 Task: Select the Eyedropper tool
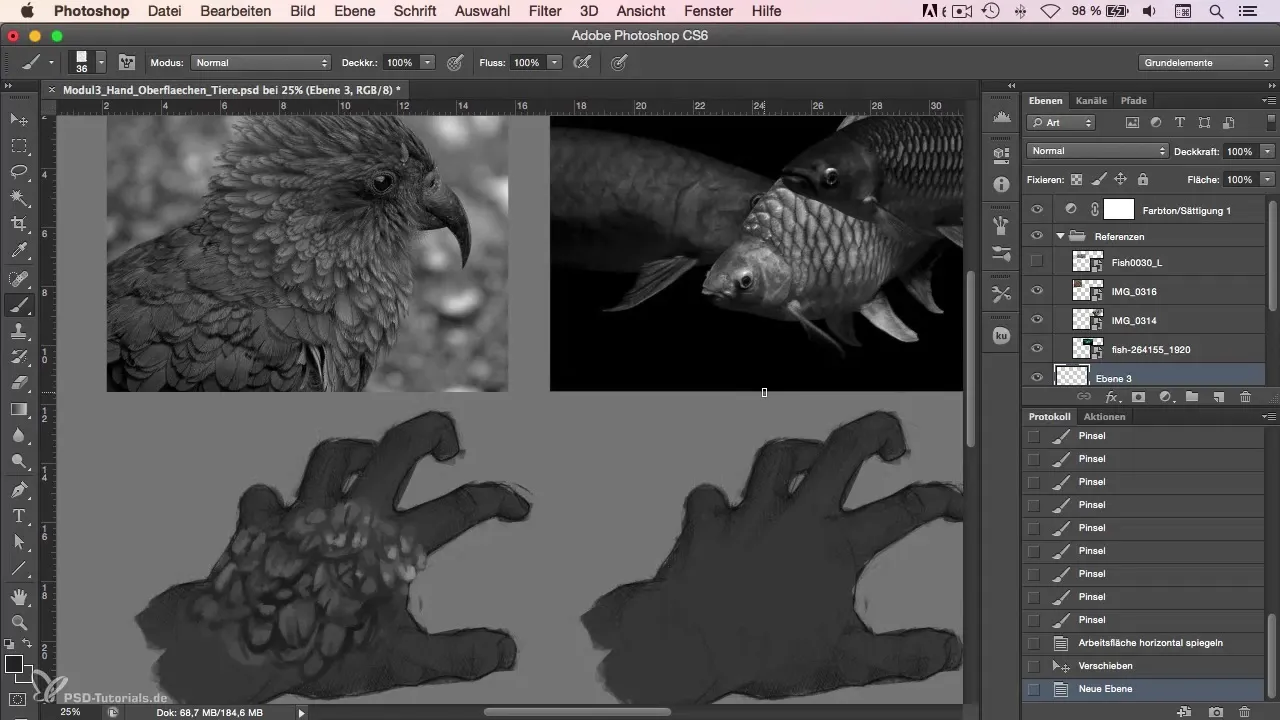tap(19, 250)
